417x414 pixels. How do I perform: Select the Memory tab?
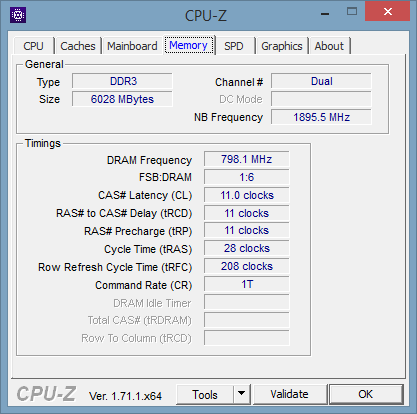(x=188, y=45)
